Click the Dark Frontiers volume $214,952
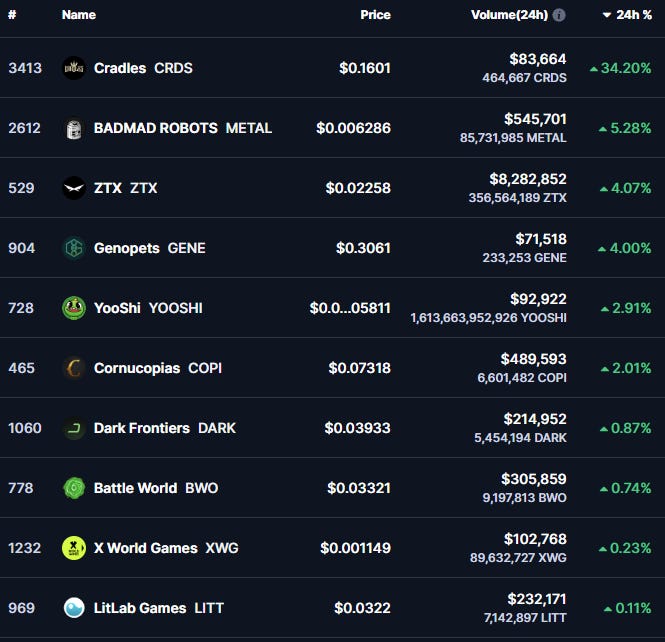Image resolution: width=665 pixels, height=642 pixels. click(535, 419)
